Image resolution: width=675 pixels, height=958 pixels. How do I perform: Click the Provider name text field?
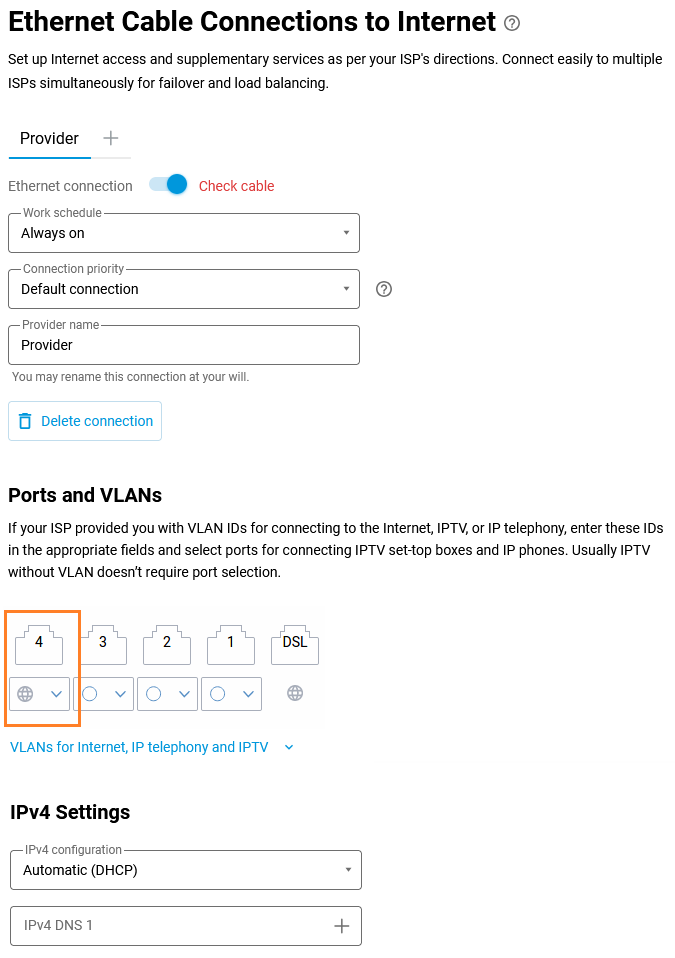coord(184,345)
